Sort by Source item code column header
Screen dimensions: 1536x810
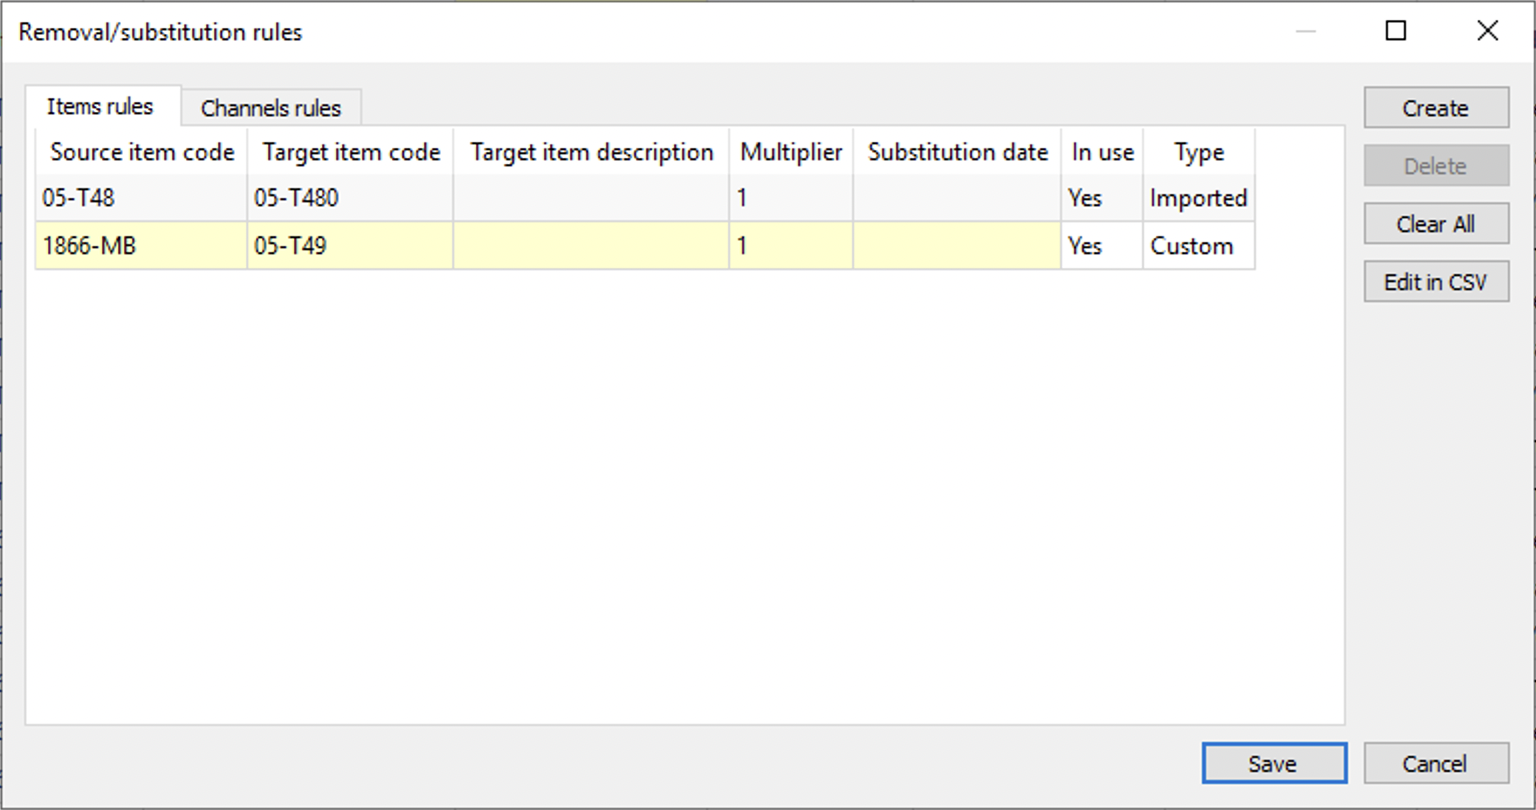click(x=142, y=152)
